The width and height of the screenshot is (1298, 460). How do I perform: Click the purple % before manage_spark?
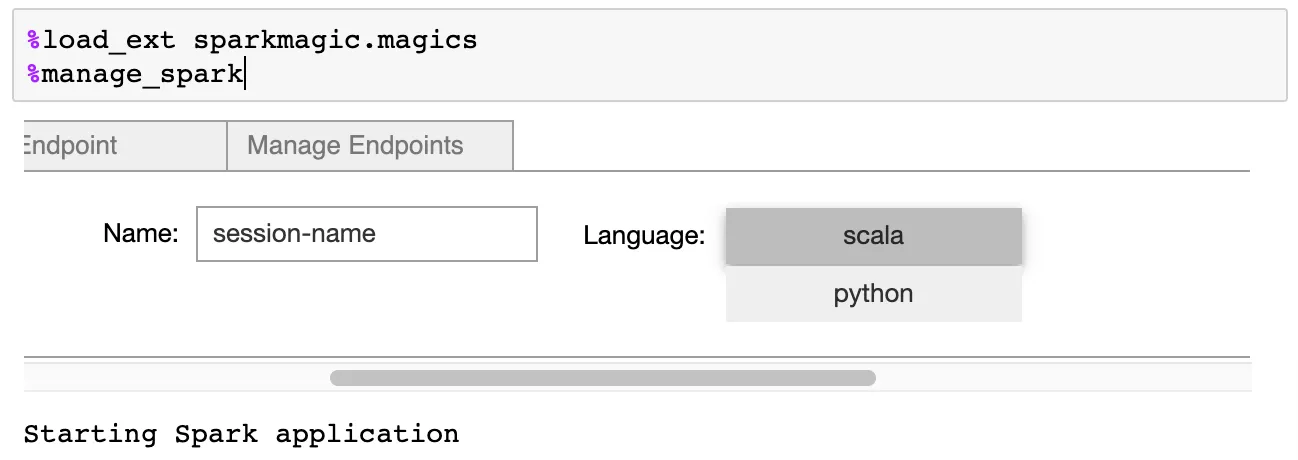pyautogui.click(x=33, y=74)
